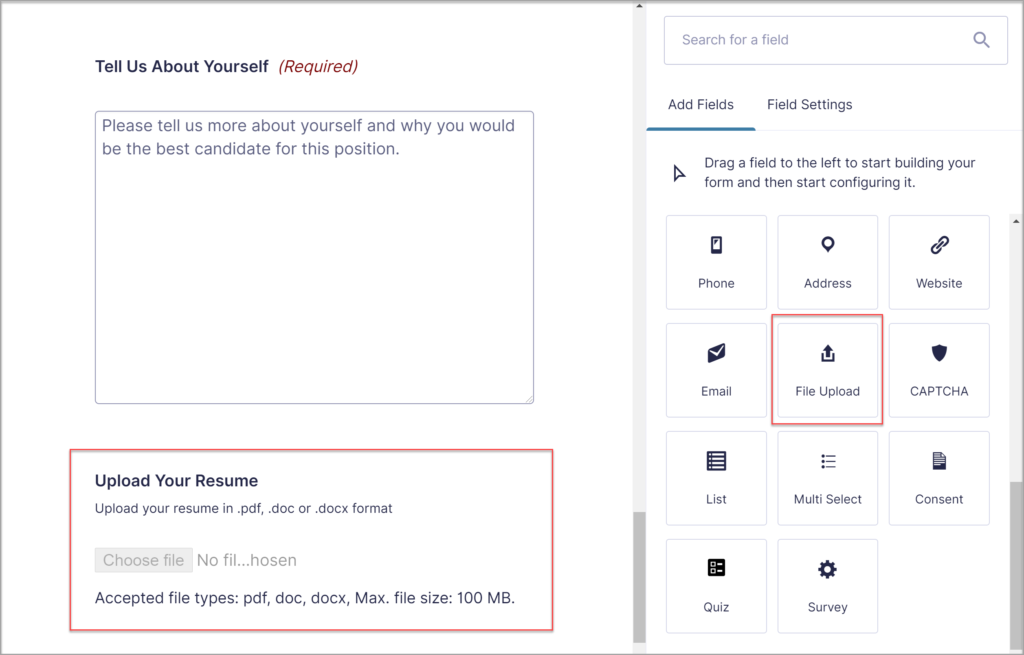1024x655 pixels.
Task: Open the Add Fields tab
Action: tap(700, 104)
